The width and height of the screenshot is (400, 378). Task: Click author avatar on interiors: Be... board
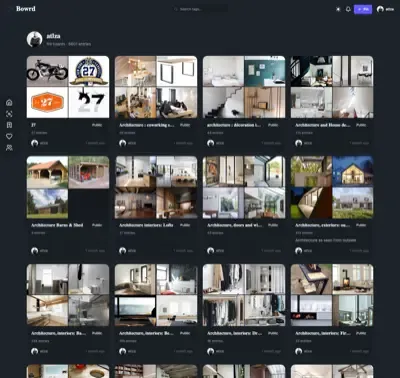point(122,351)
